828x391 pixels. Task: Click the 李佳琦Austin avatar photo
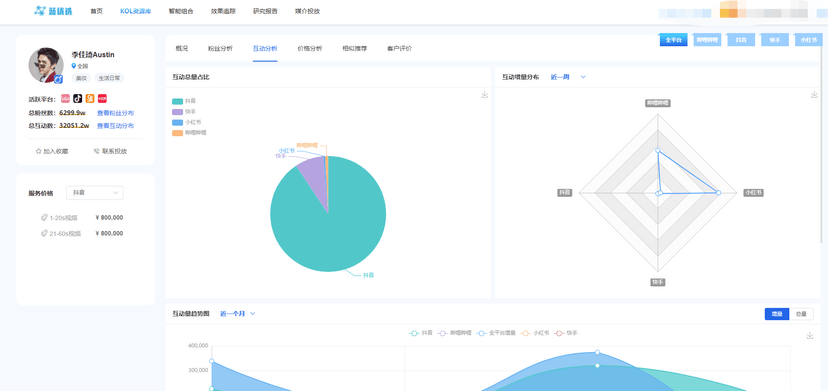click(46, 65)
